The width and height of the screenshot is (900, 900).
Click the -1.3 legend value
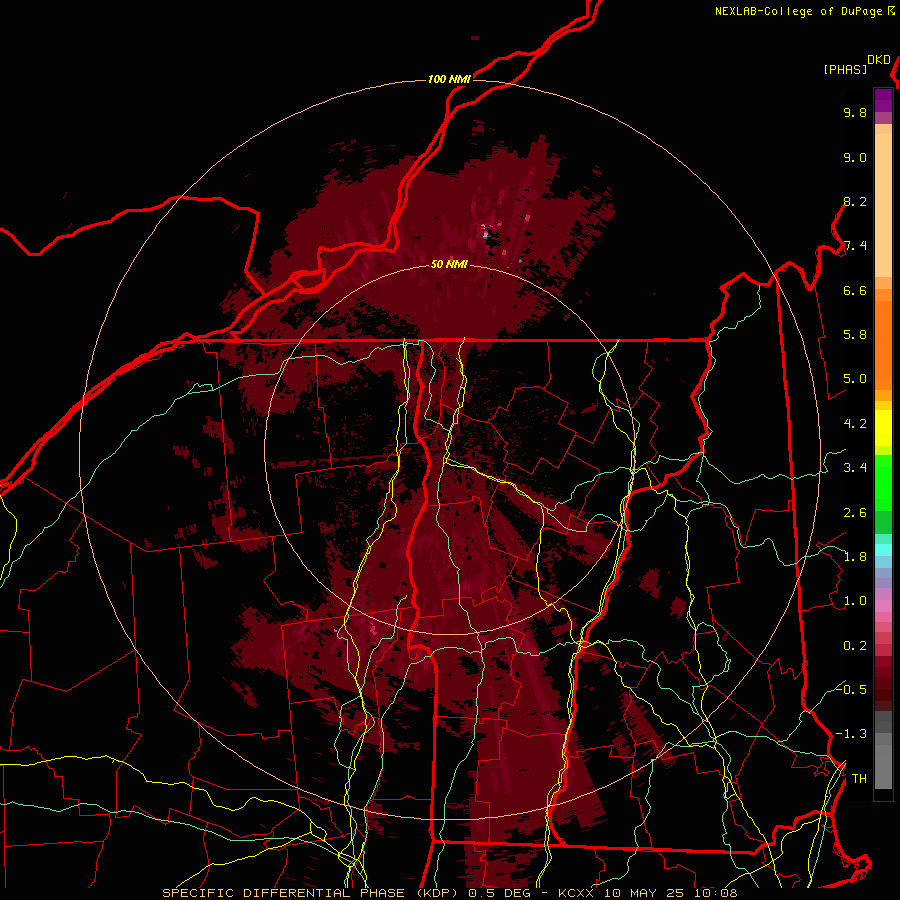pyautogui.click(x=851, y=734)
